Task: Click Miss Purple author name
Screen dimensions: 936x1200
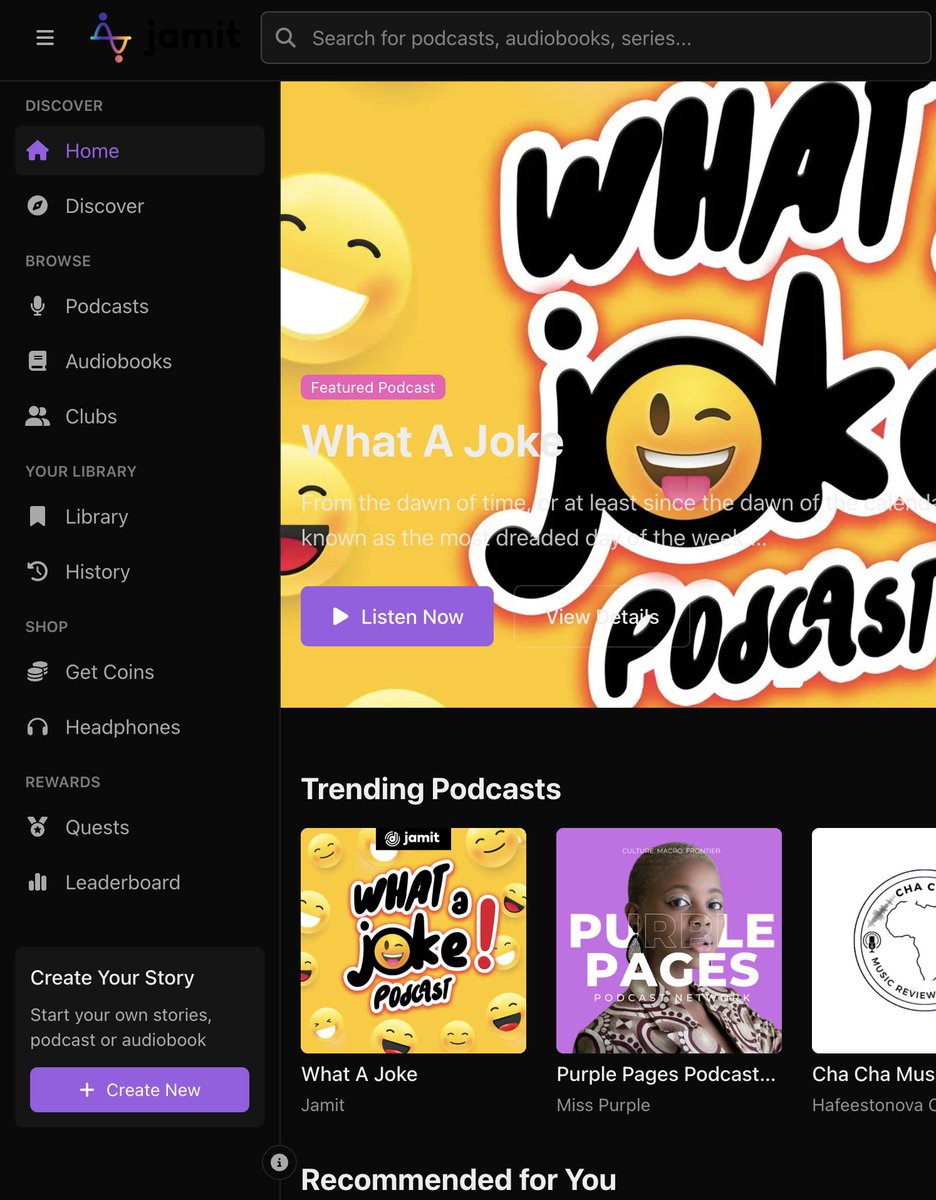Action: [x=603, y=1105]
